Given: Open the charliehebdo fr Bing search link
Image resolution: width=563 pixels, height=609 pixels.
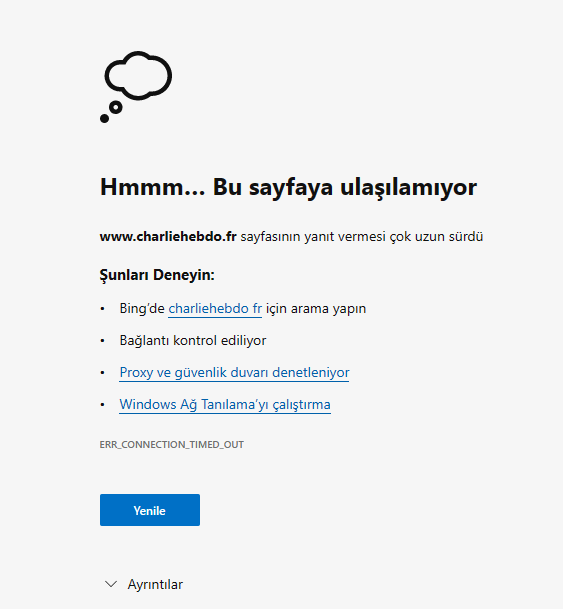Looking at the screenshot, I should tap(215, 309).
